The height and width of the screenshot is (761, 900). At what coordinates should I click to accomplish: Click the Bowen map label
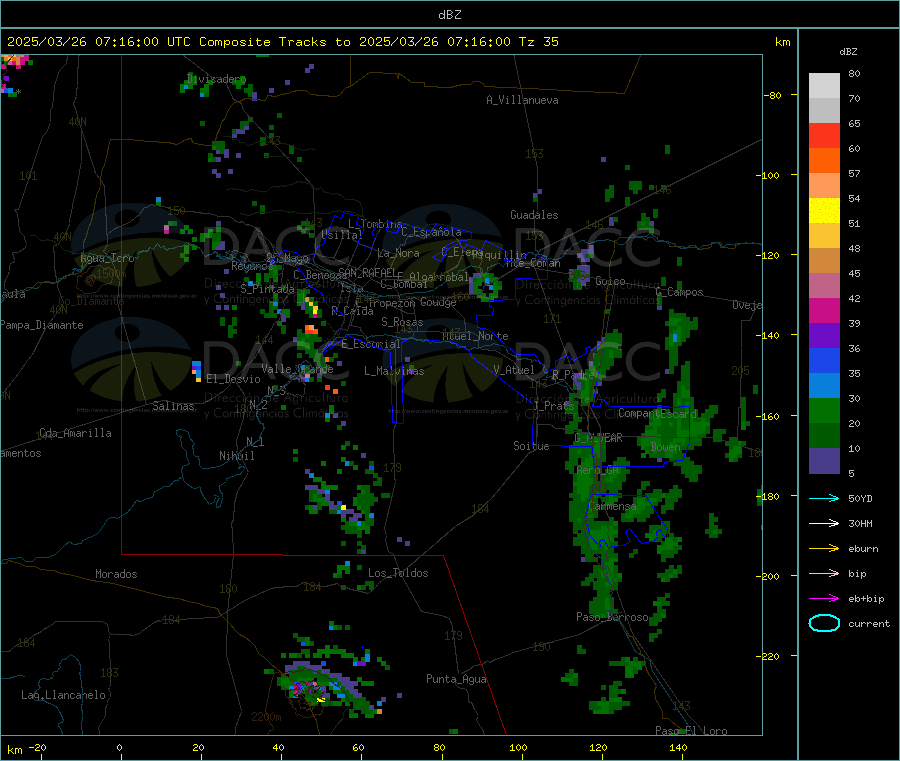click(x=666, y=446)
